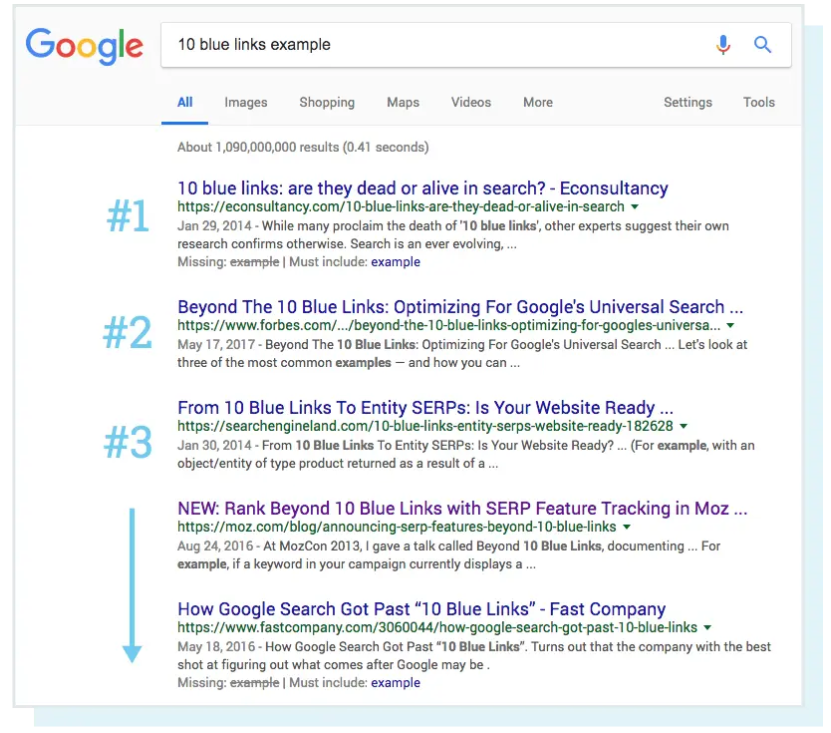The height and width of the screenshot is (733, 831).
Task: Click the magnifying glass search icon
Action: click(x=763, y=45)
